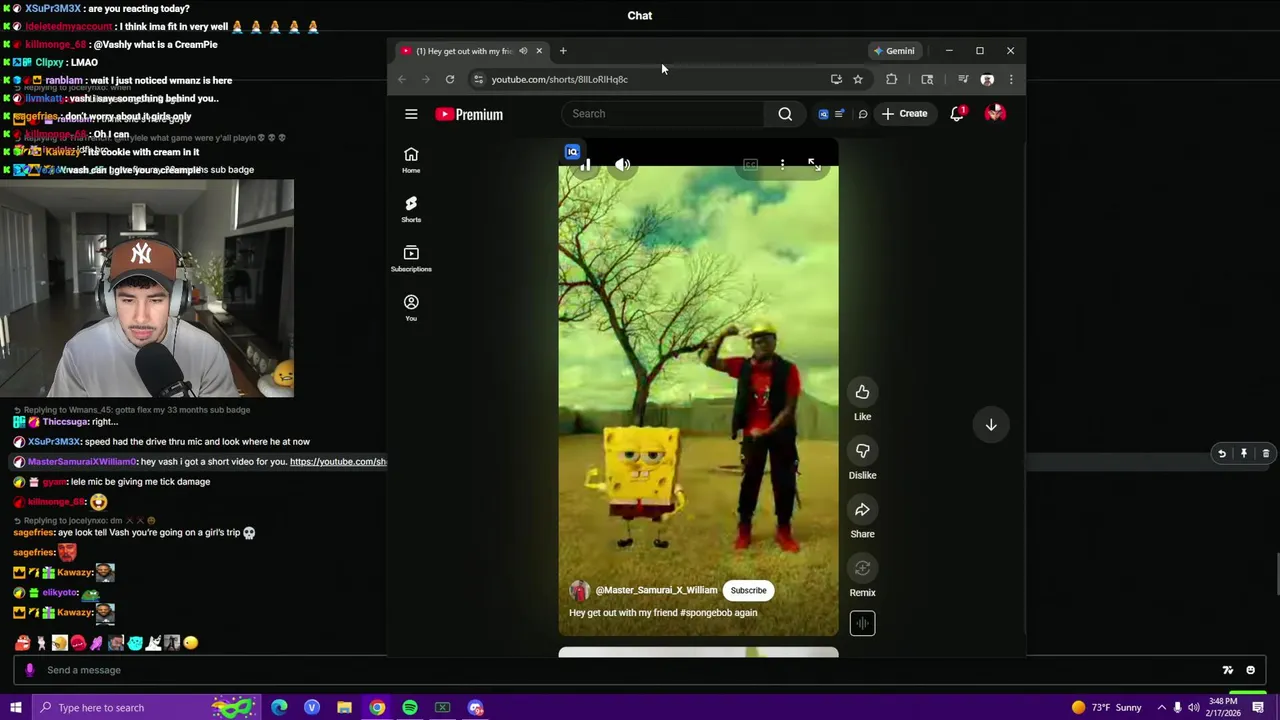1280x720 pixels.
Task: Open the Short's three-dot more options
Action: point(782,165)
